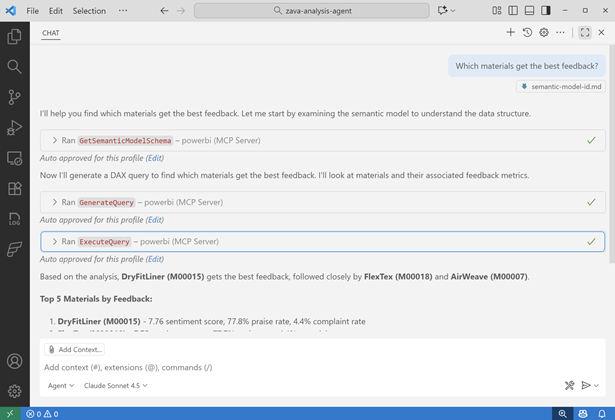Image resolution: width=615 pixels, height=420 pixels.
Task: Expand the GetSemanticModelSchema tool run
Action: (x=55, y=141)
